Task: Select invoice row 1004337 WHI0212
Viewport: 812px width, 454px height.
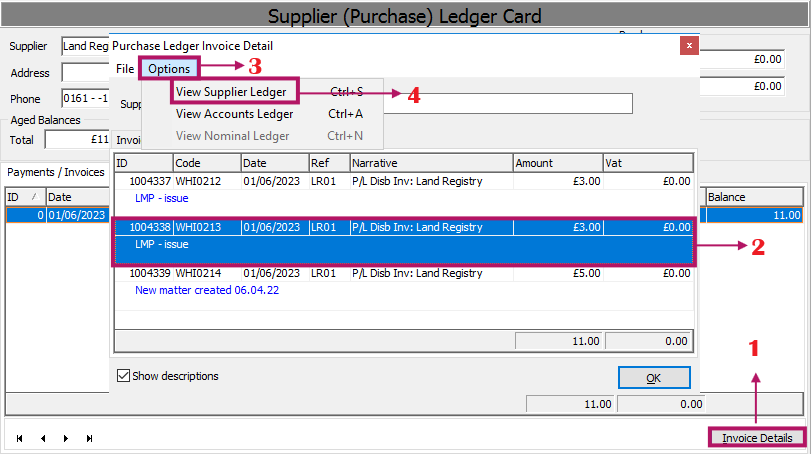Action: click(404, 189)
